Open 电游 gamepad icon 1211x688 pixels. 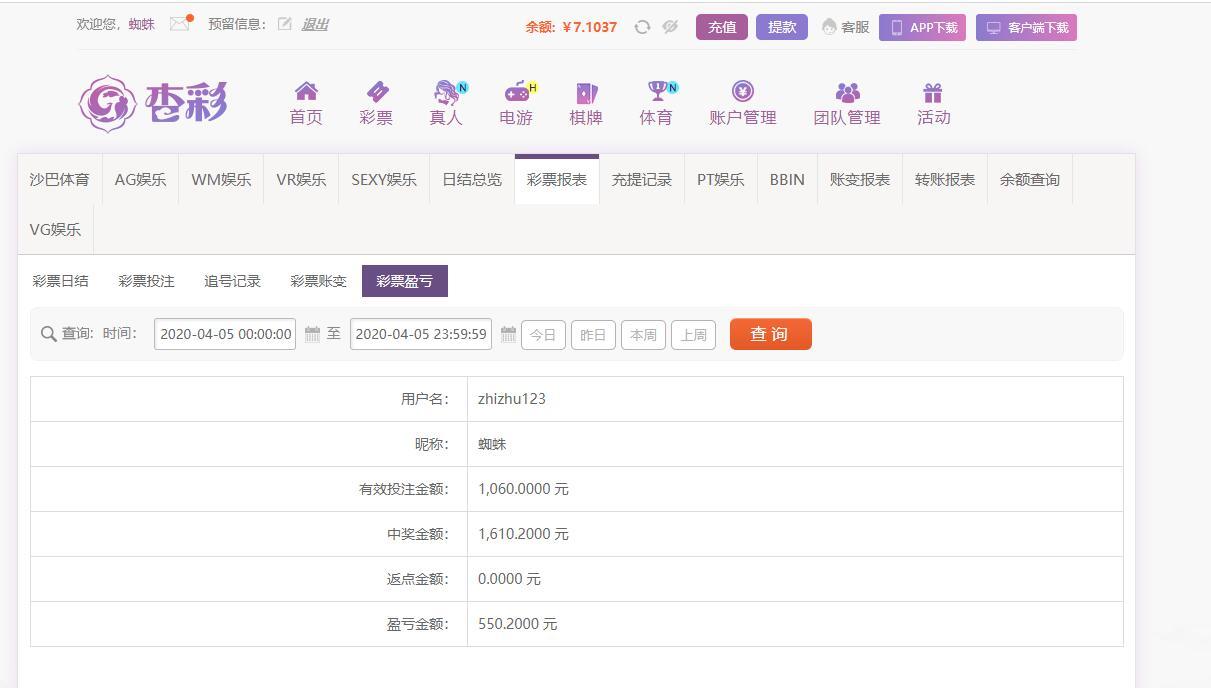click(x=517, y=92)
